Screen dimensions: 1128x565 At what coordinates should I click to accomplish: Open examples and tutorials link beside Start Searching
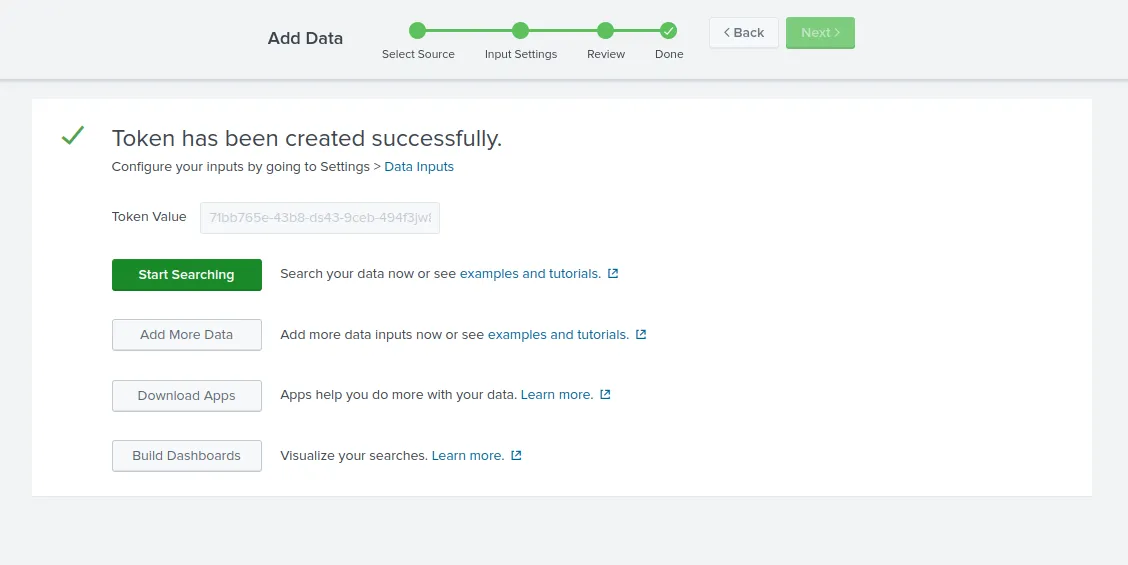pos(530,274)
